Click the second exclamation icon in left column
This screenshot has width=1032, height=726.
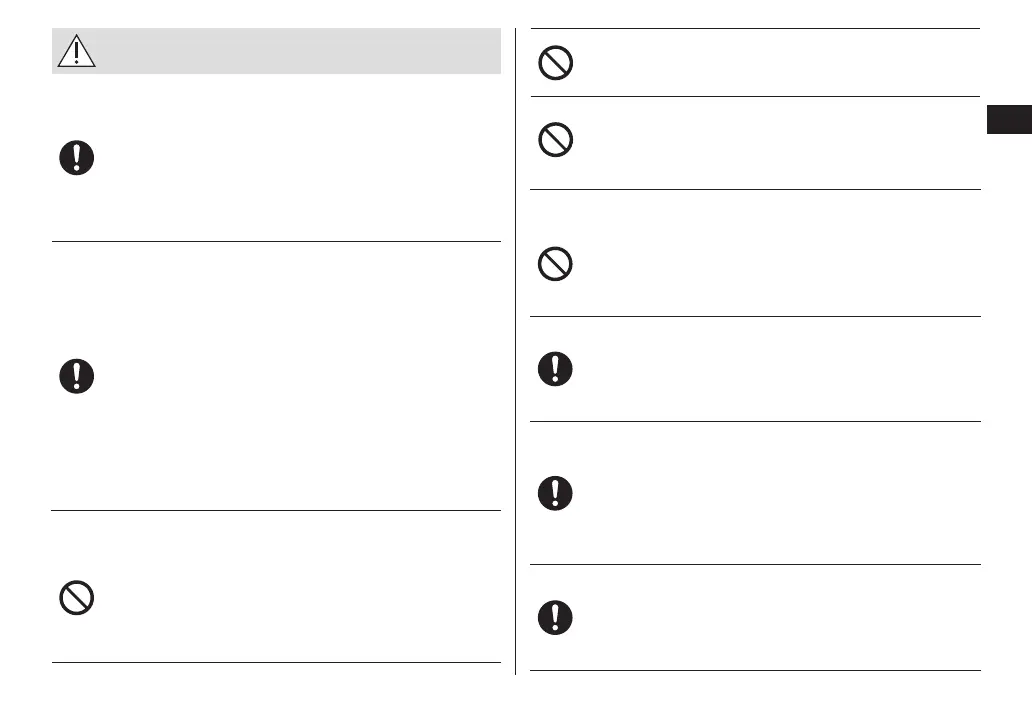tap(76, 376)
